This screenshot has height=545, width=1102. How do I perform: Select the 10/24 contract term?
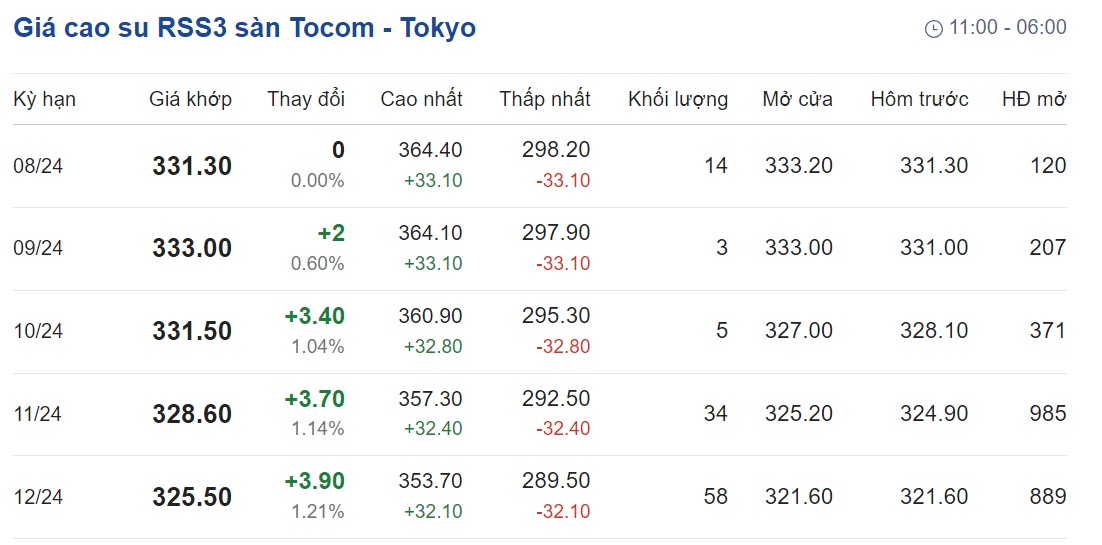pyautogui.click(x=38, y=331)
